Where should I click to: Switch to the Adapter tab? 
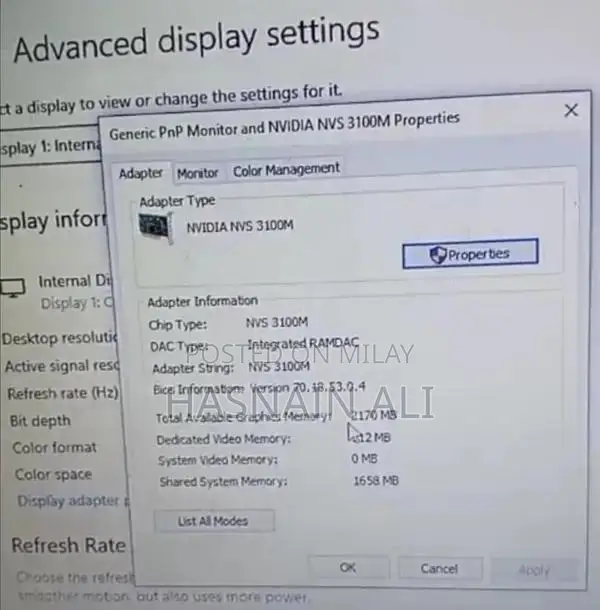tap(140, 173)
